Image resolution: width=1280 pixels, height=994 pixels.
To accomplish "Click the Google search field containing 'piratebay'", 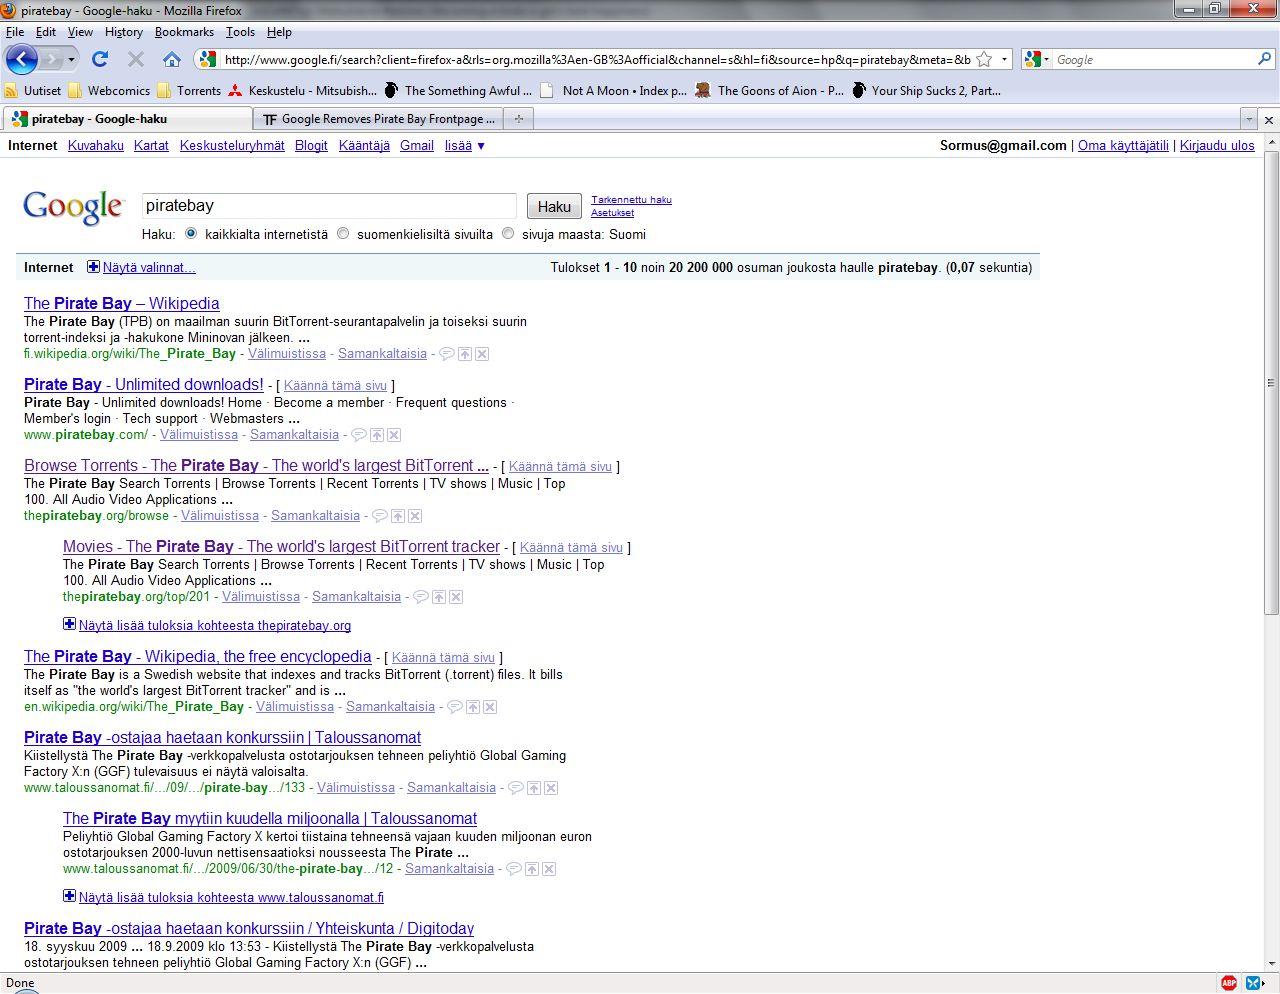I will (328, 206).
